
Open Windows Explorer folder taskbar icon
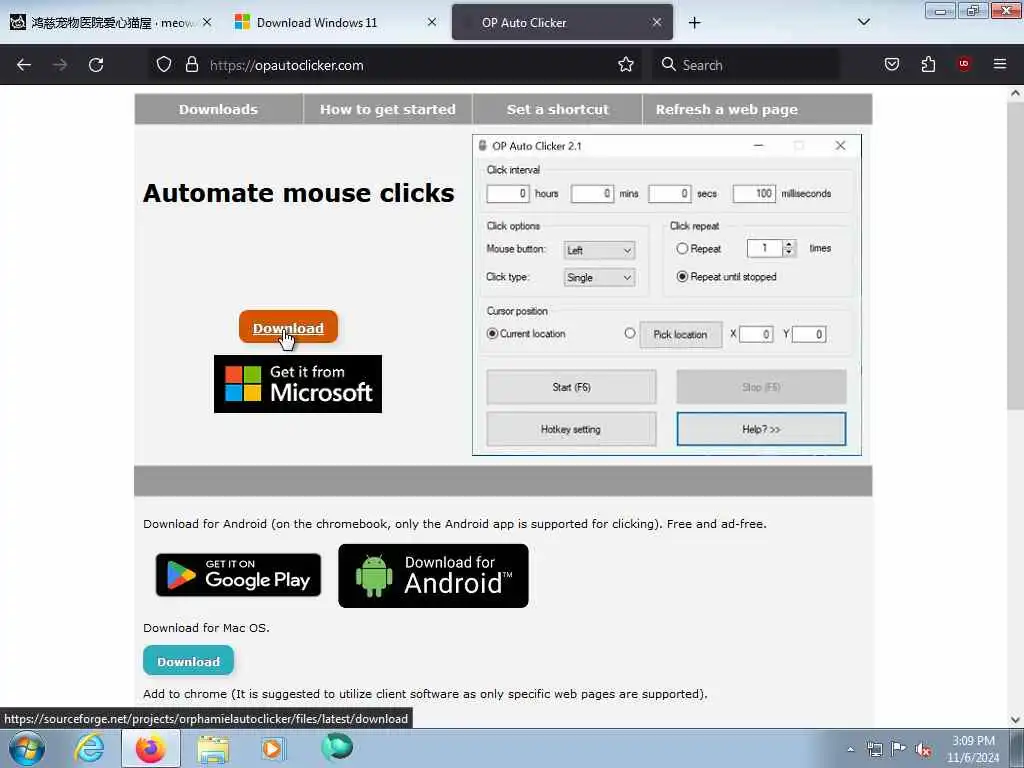pos(213,748)
